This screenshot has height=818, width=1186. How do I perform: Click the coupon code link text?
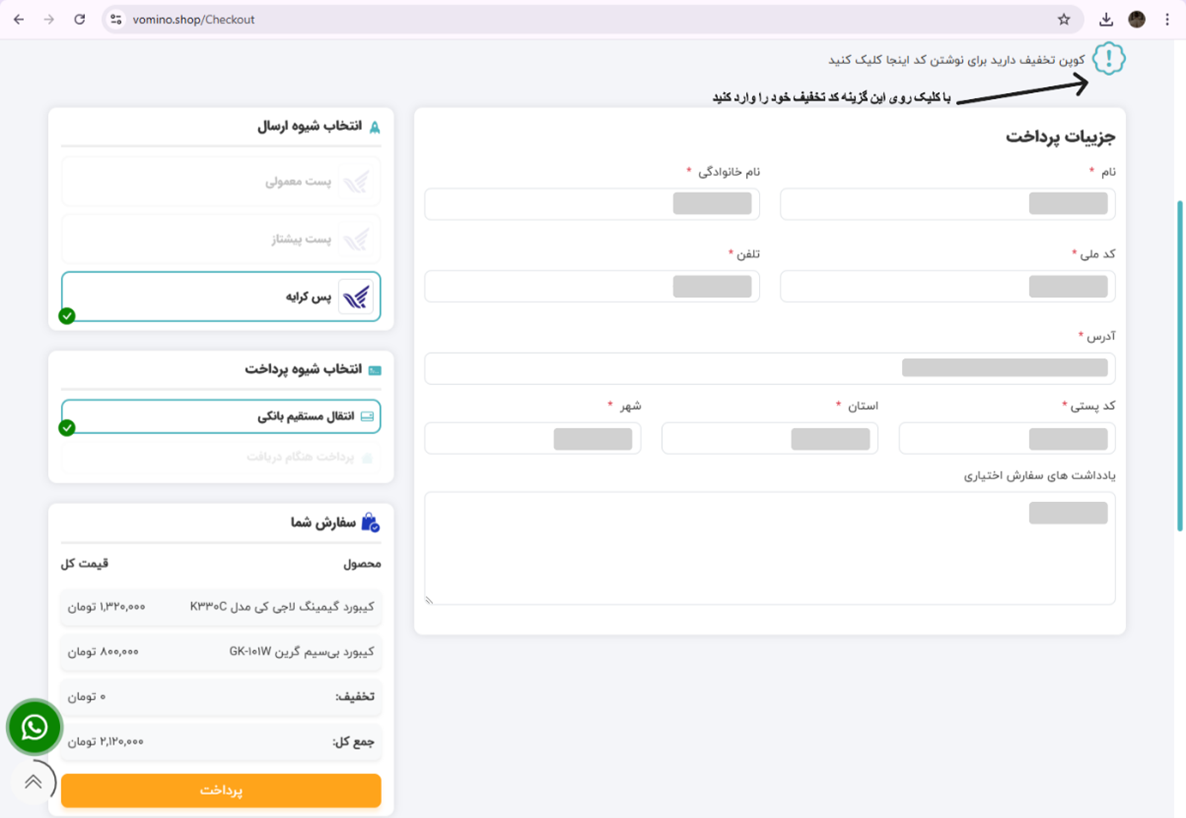(x=955, y=60)
